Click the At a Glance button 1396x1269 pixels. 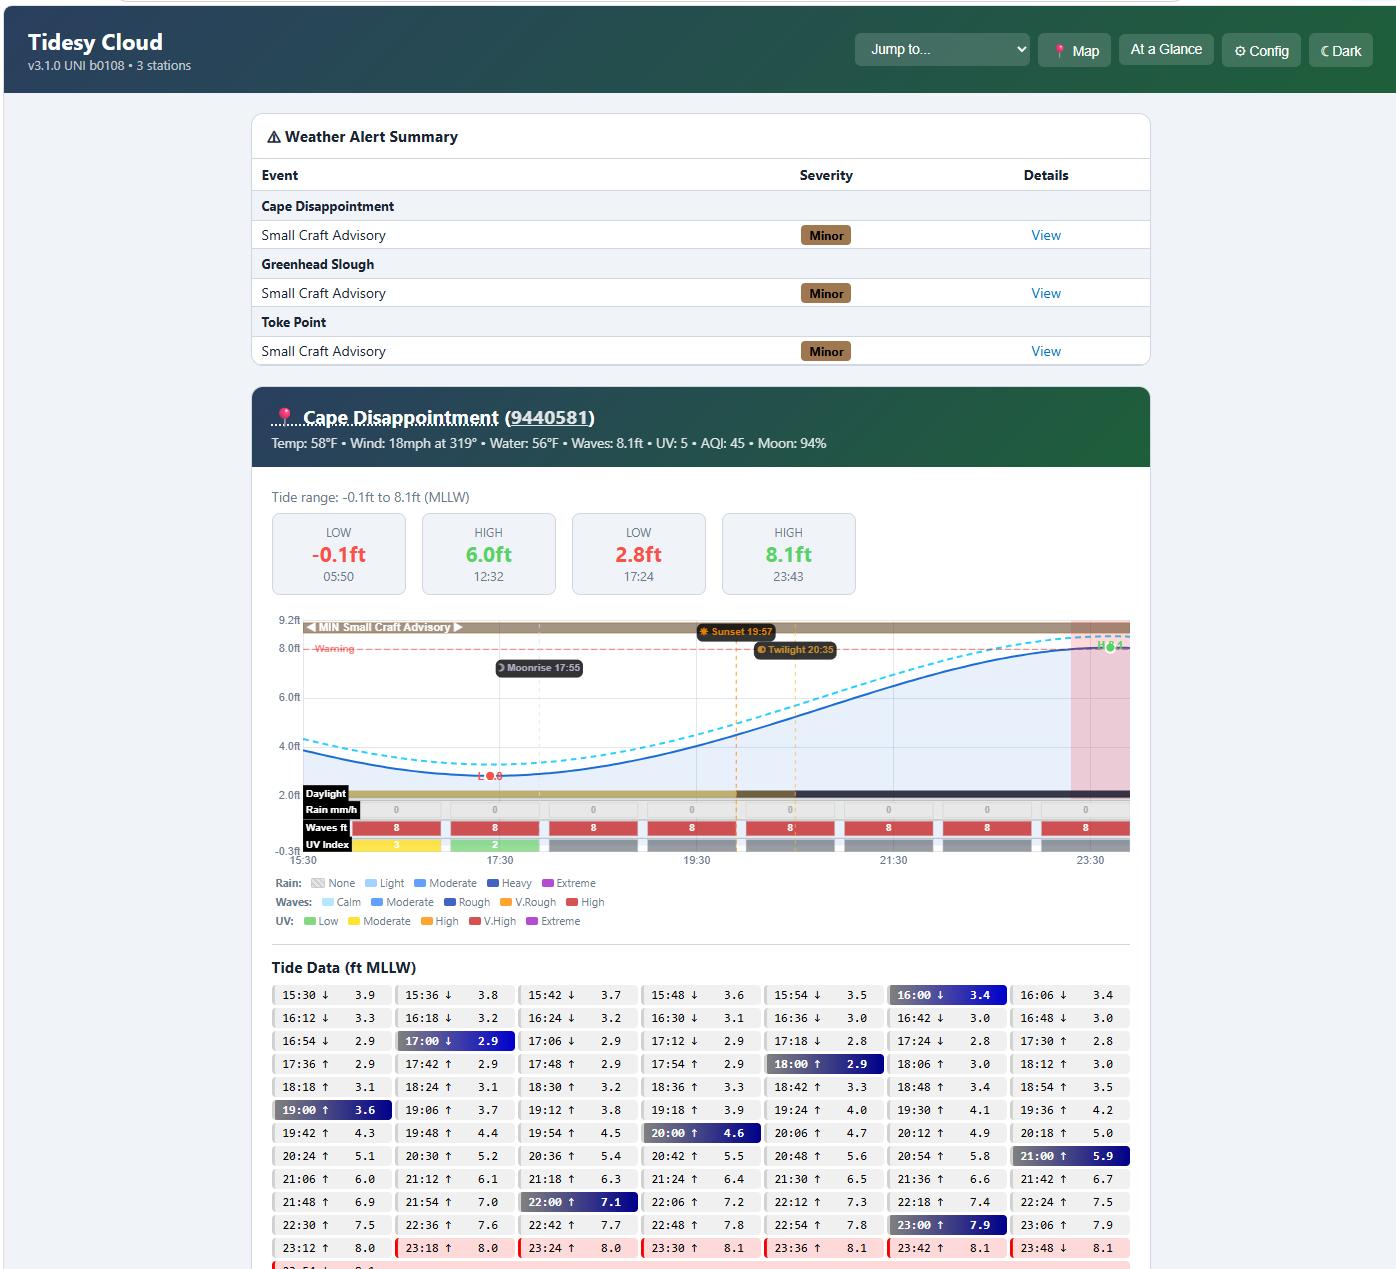click(x=1166, y=49)
